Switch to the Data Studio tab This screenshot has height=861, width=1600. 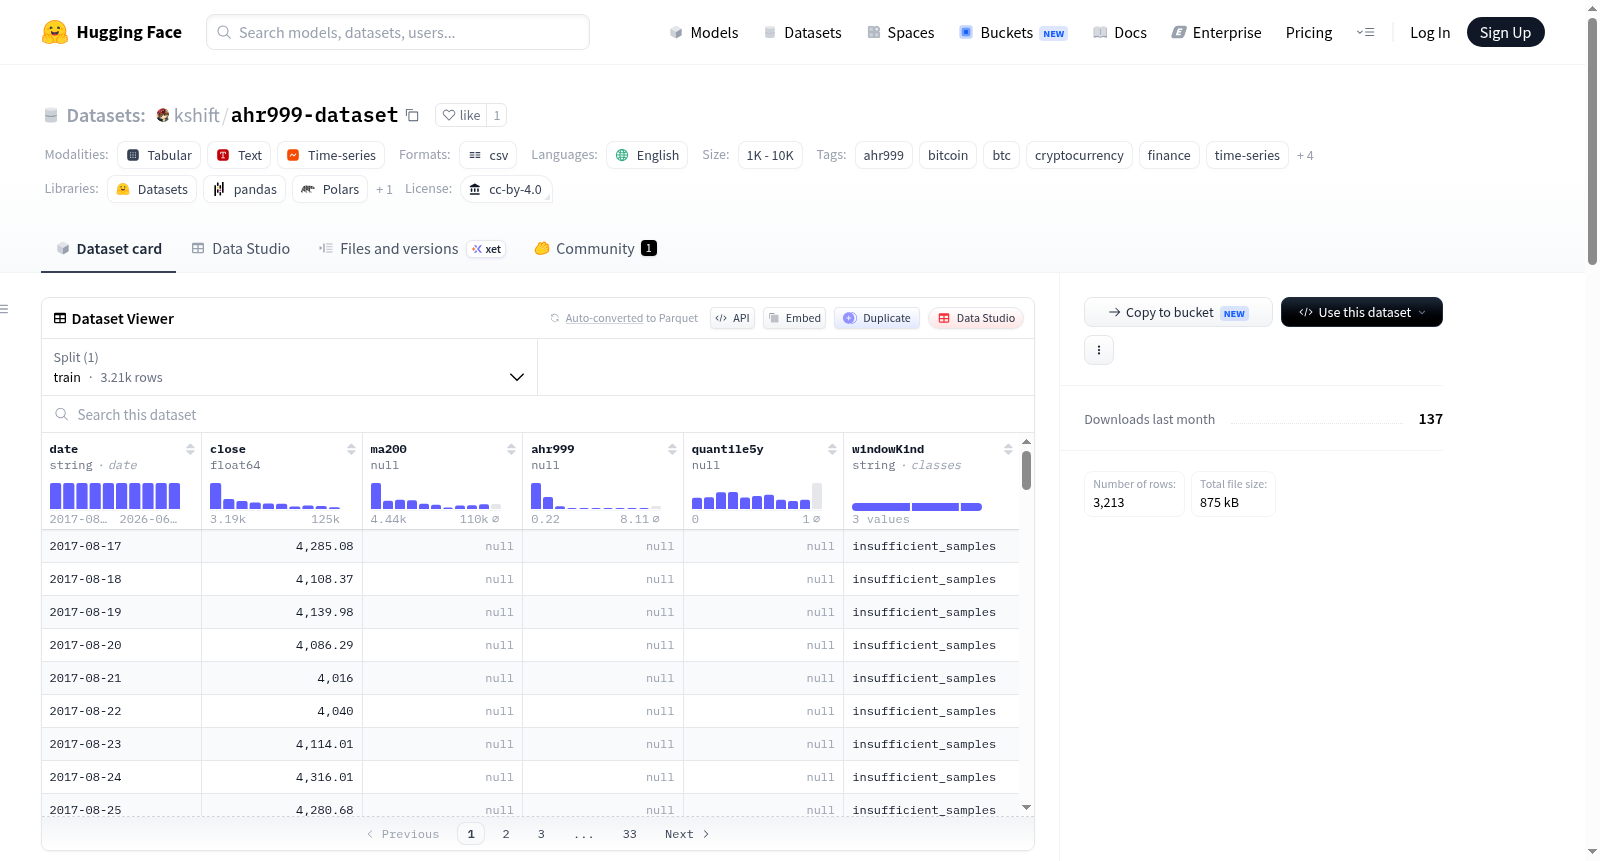tap(241, 249)
